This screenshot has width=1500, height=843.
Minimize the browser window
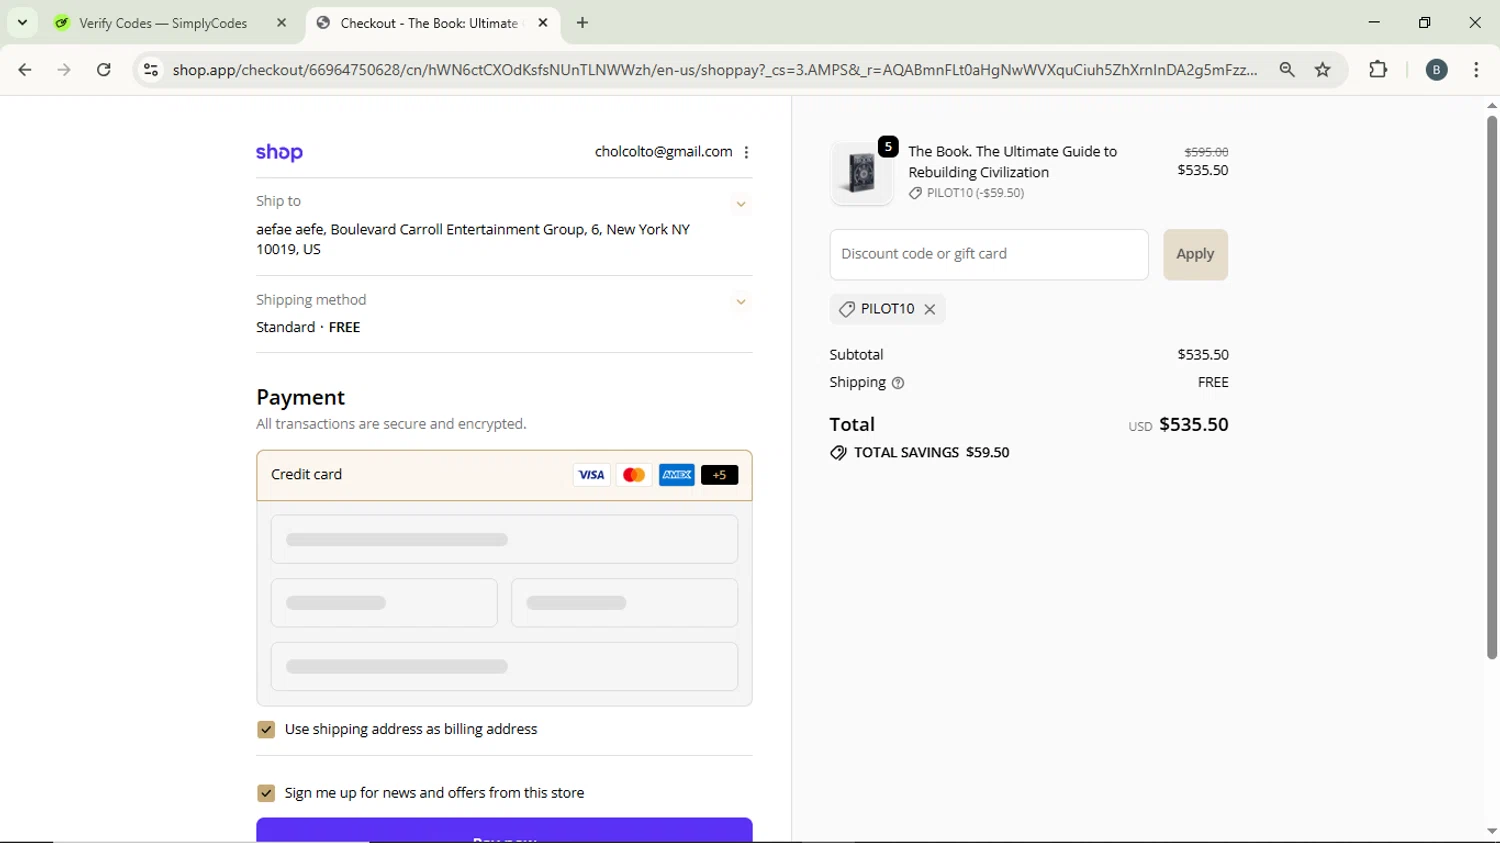click(1374, 22)
